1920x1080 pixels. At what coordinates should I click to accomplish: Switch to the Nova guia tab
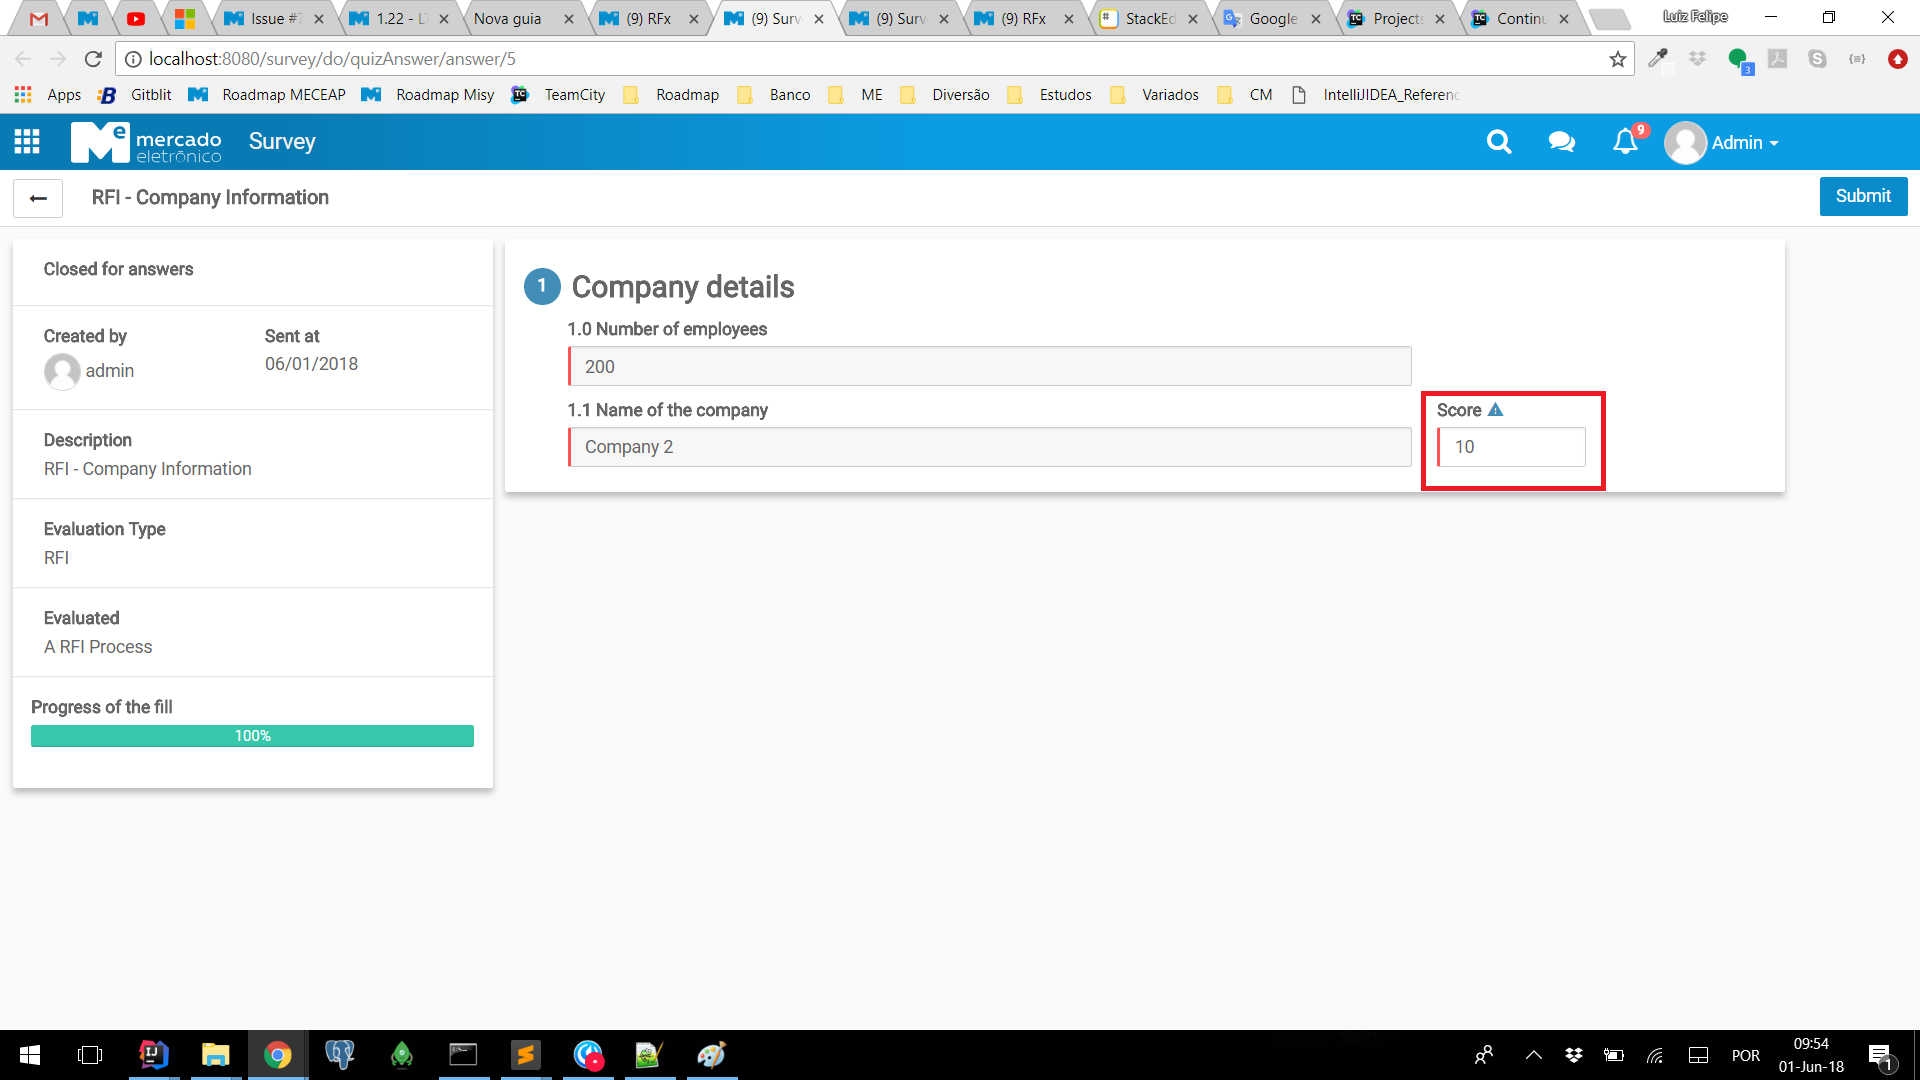click(x=508, y=18)
